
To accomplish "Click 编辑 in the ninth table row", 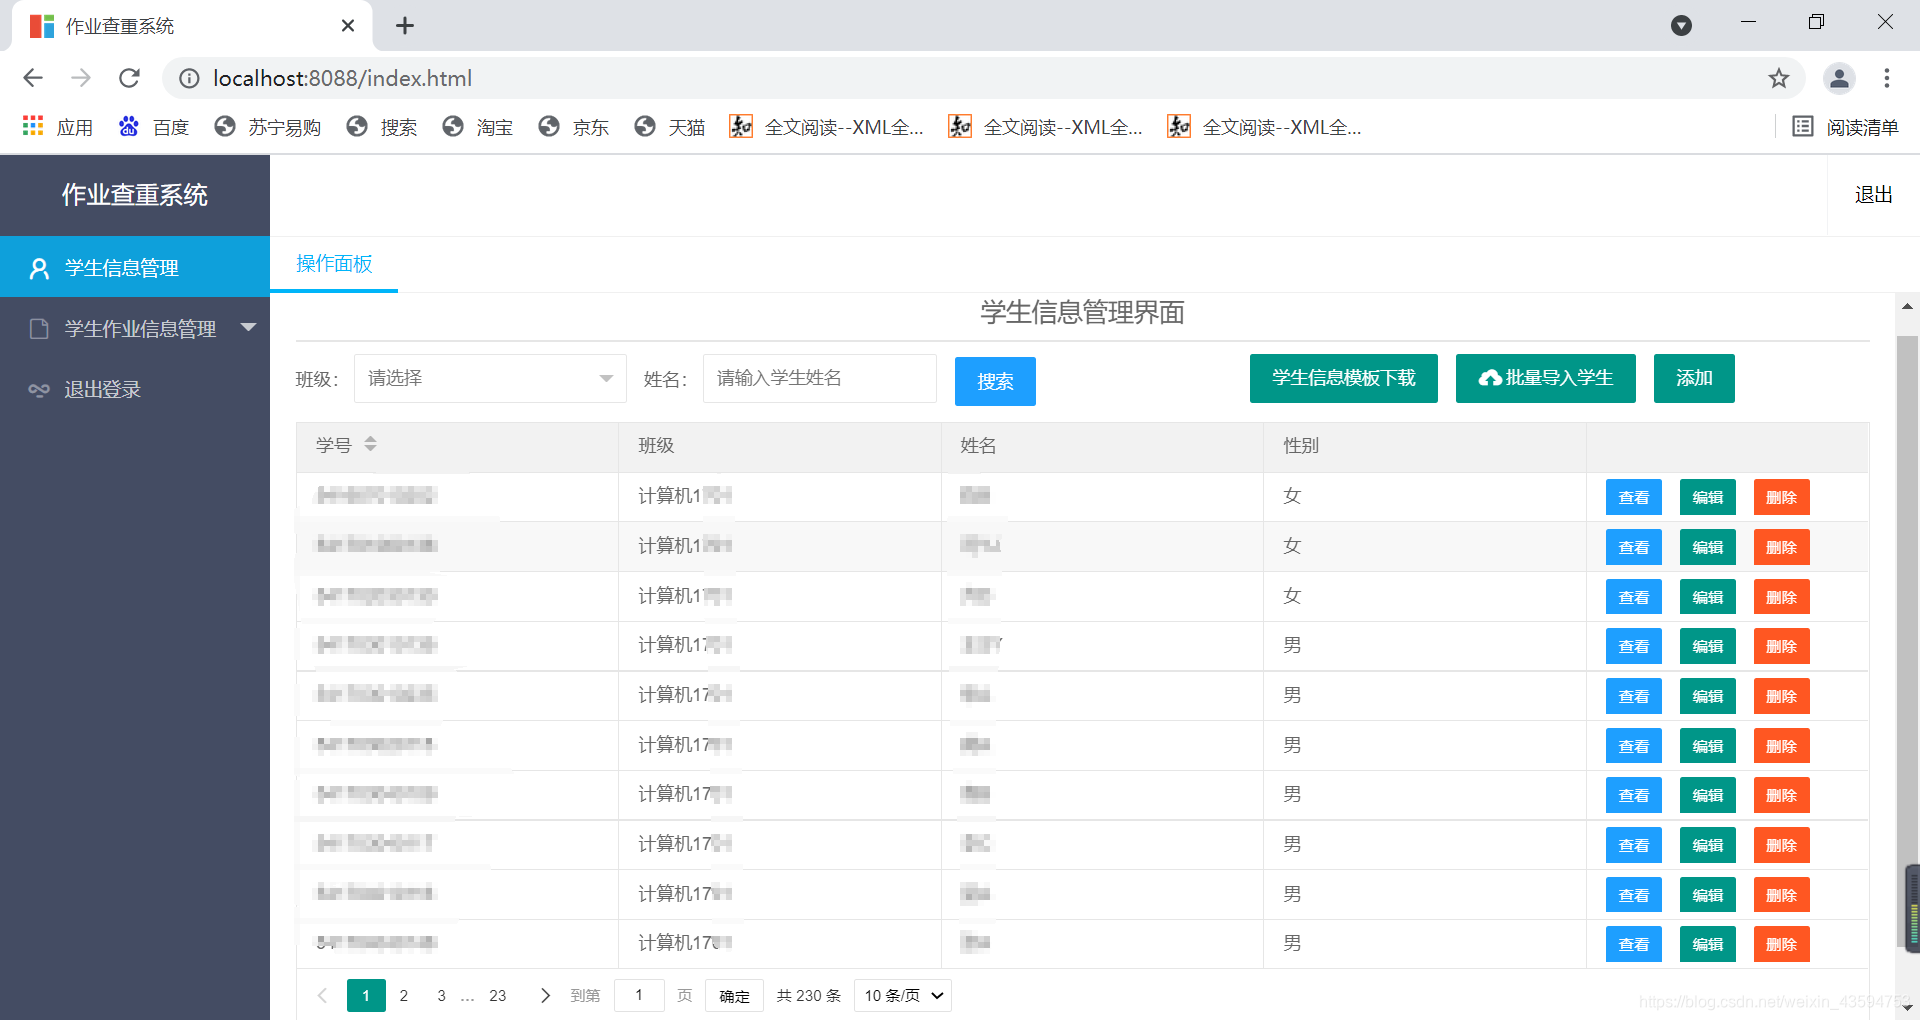I will point(1708,895).
